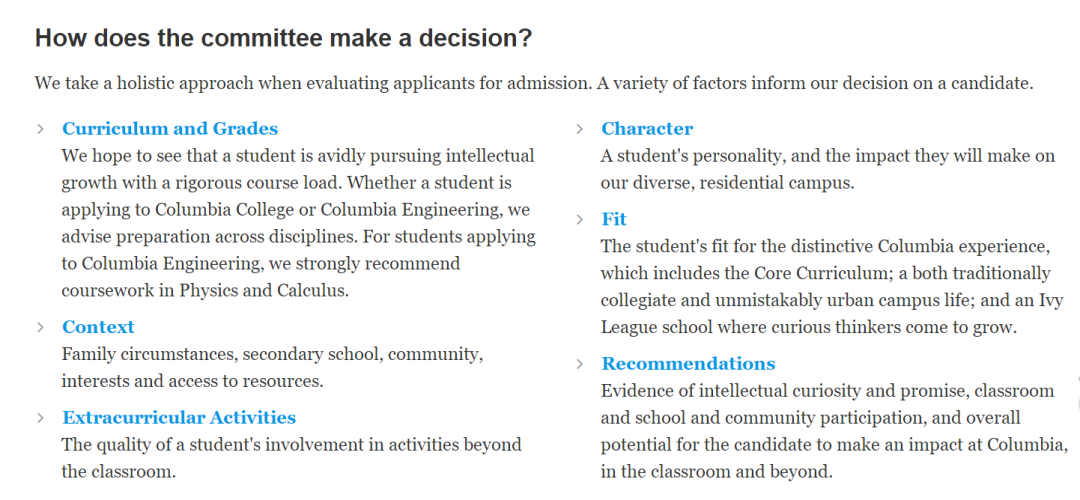Collapse the chevron next to Character
The image size is (1080, 500).
[579, 129]
